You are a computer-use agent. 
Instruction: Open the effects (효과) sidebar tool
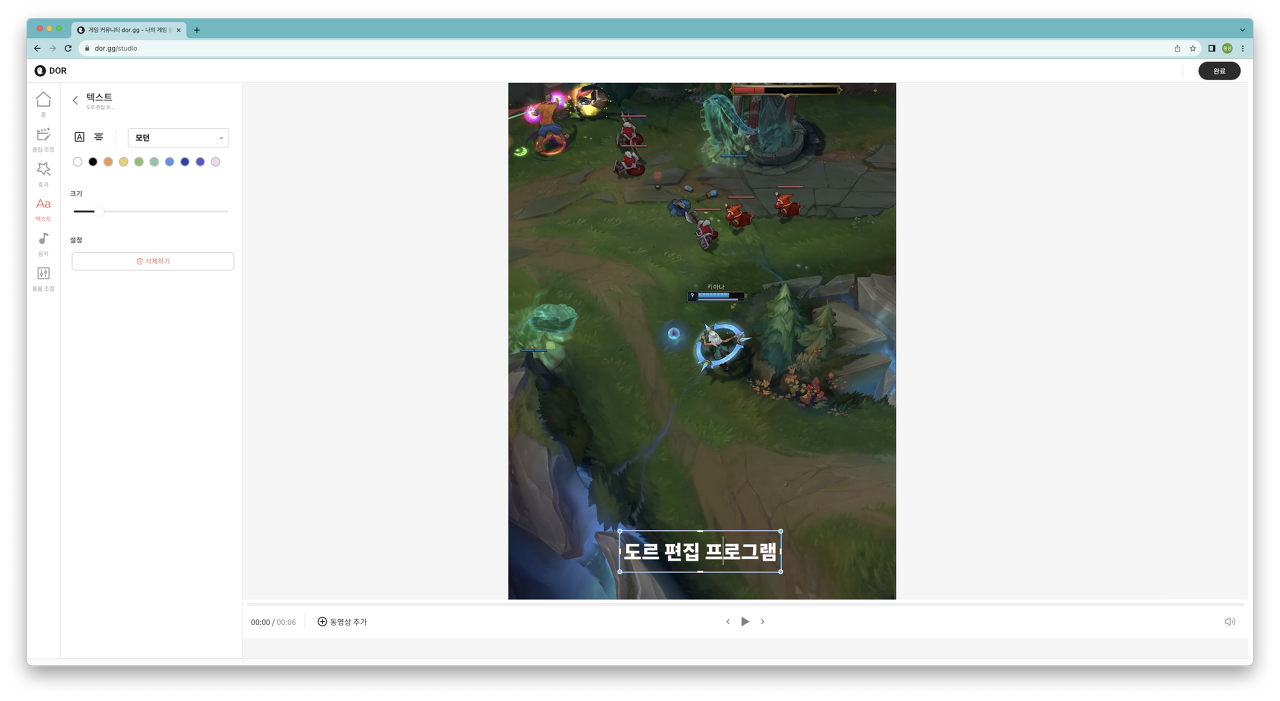43,173
